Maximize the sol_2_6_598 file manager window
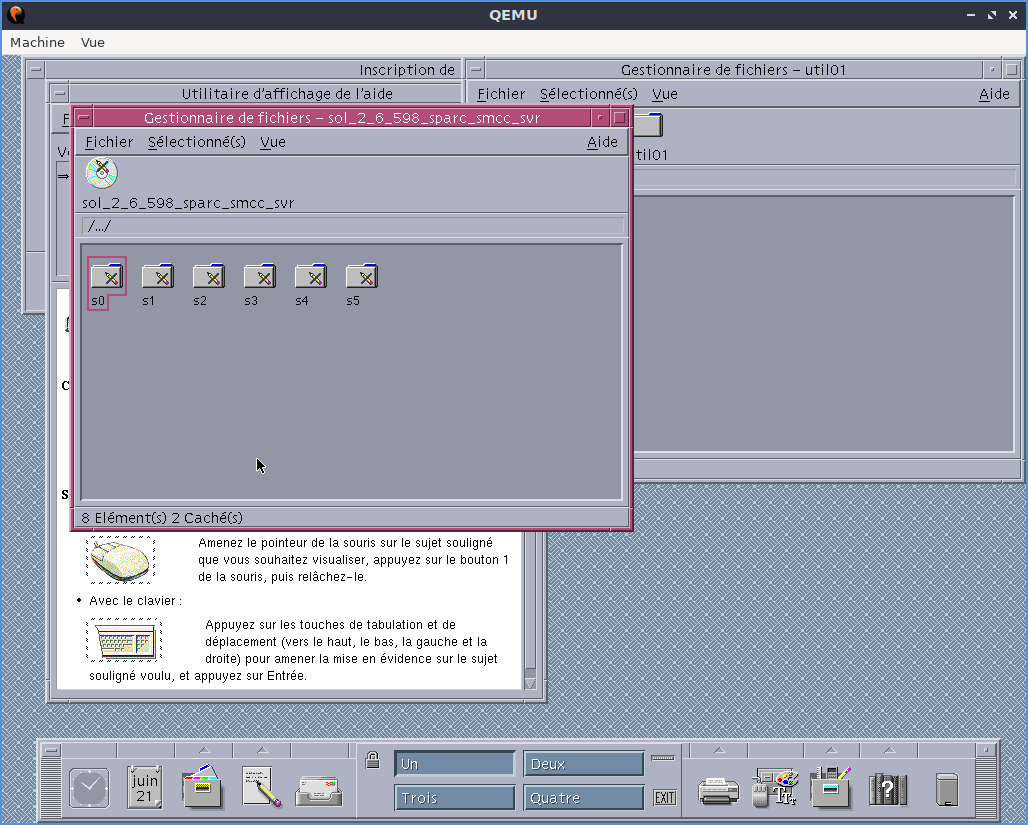 pos(620,118)
